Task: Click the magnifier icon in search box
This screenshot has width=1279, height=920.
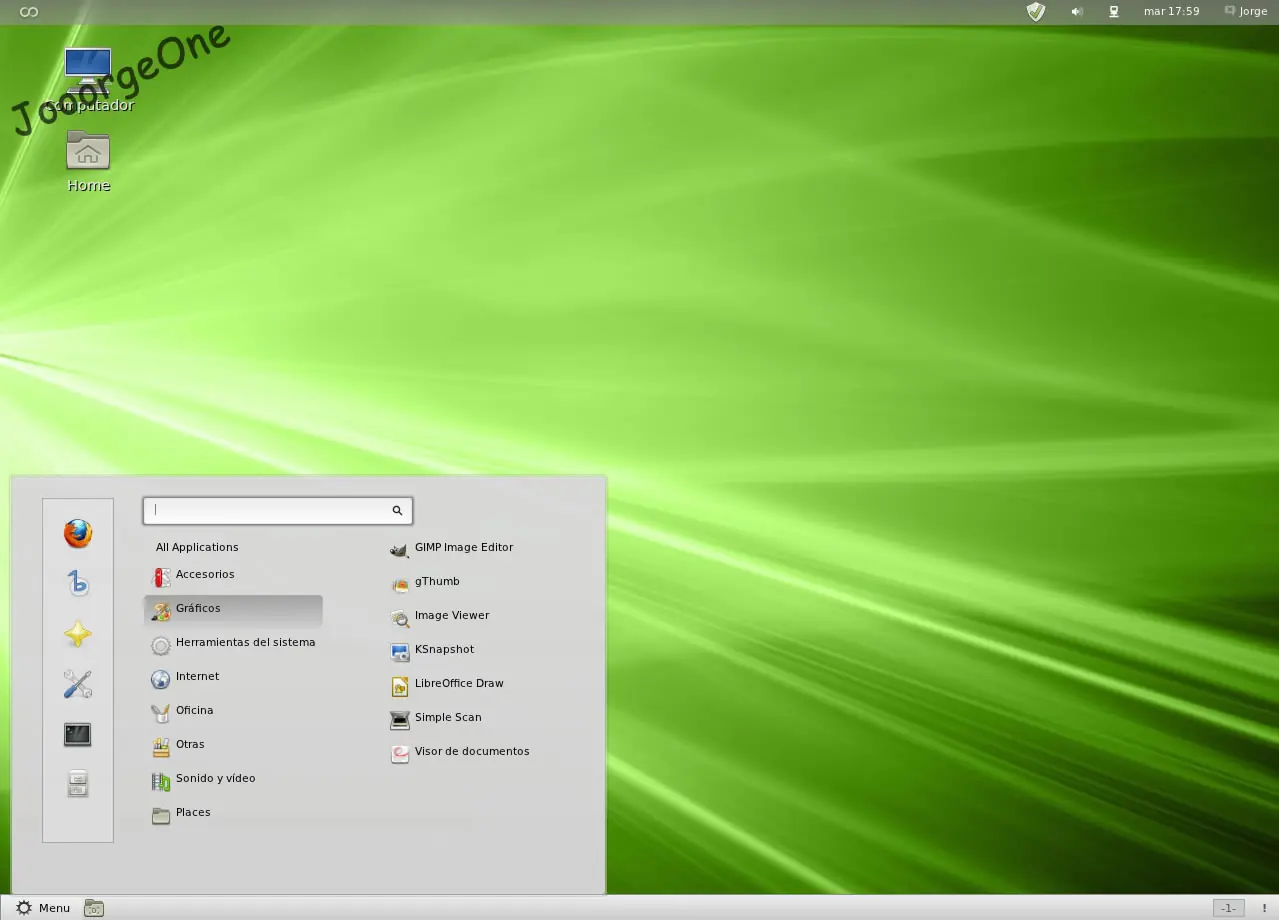Action: click(x=397, y=511)
